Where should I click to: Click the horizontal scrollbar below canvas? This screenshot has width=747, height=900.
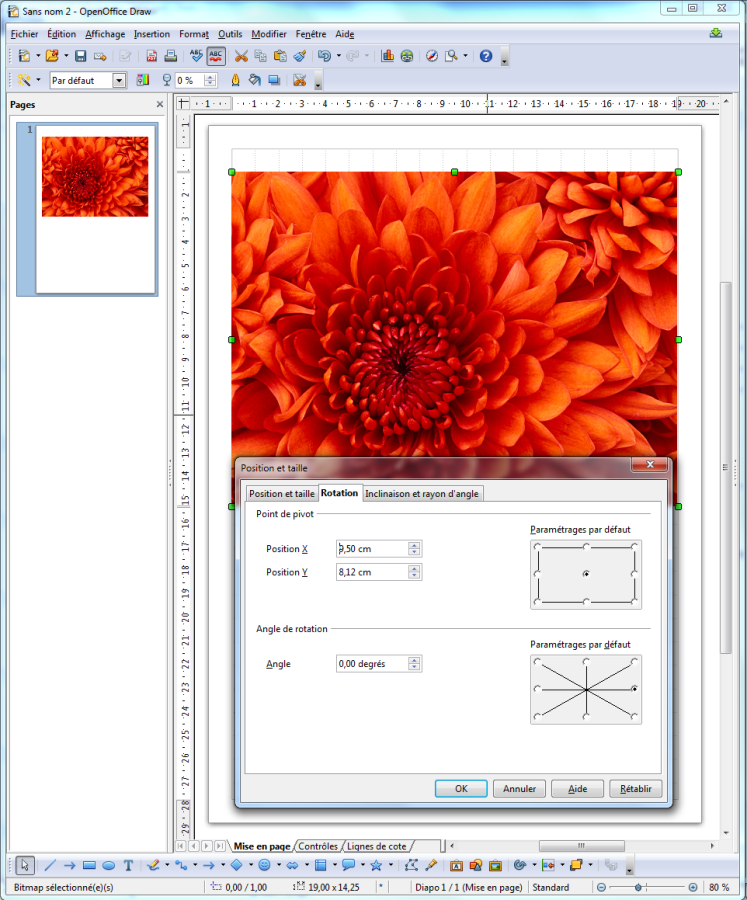(582, 845)
